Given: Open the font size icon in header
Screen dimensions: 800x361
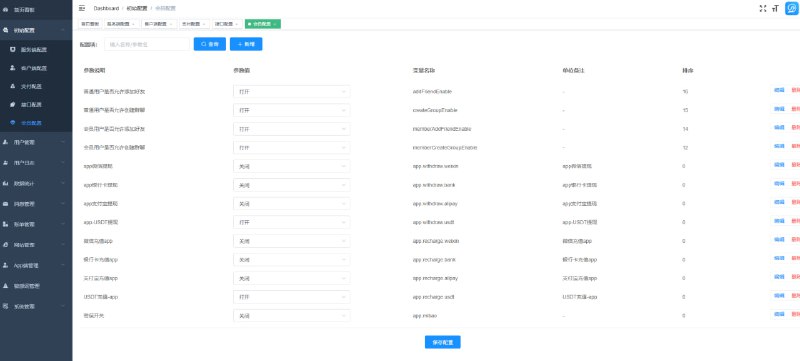Looking at the screenshot, I should tap(775, 8).
